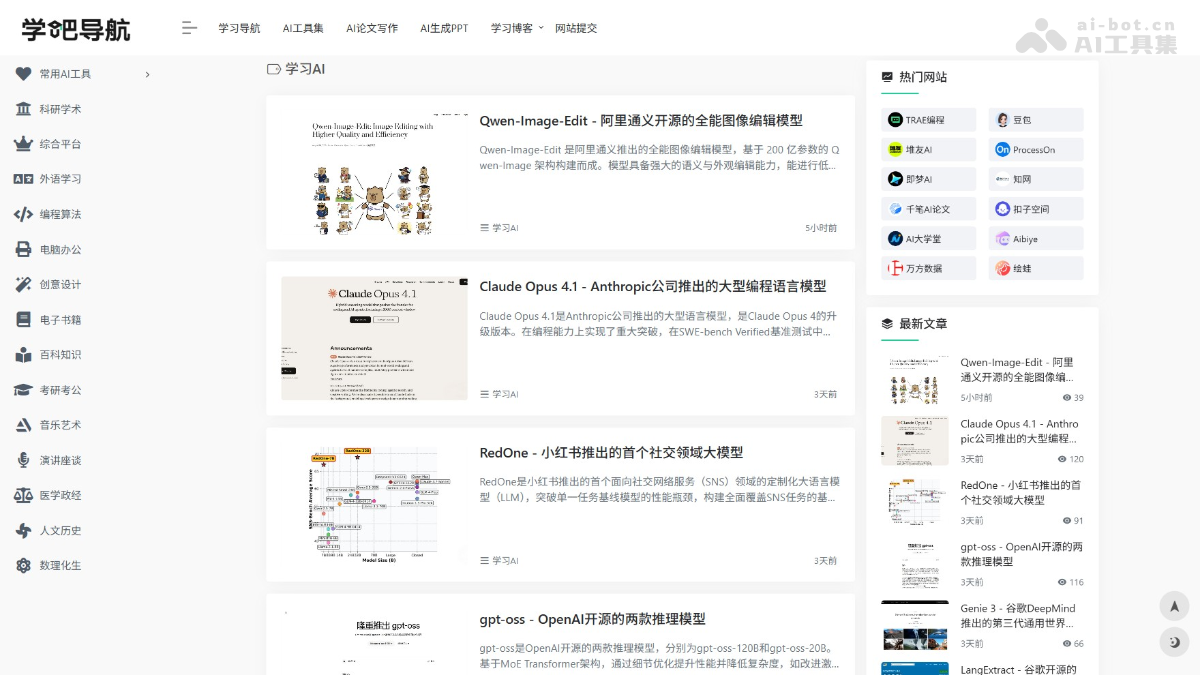Click the Qwen-Image-Edit article thumbnail

coord(372,172)
